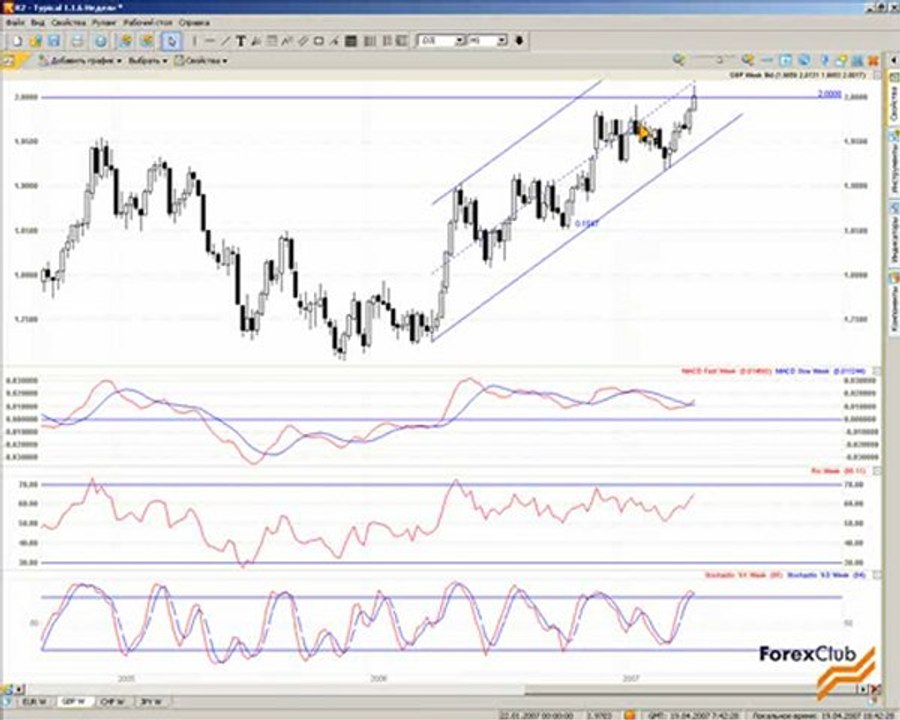Click the dark grid layout icon
The image size is (900, 720).
pyautogui.click(x=351, y=41)
